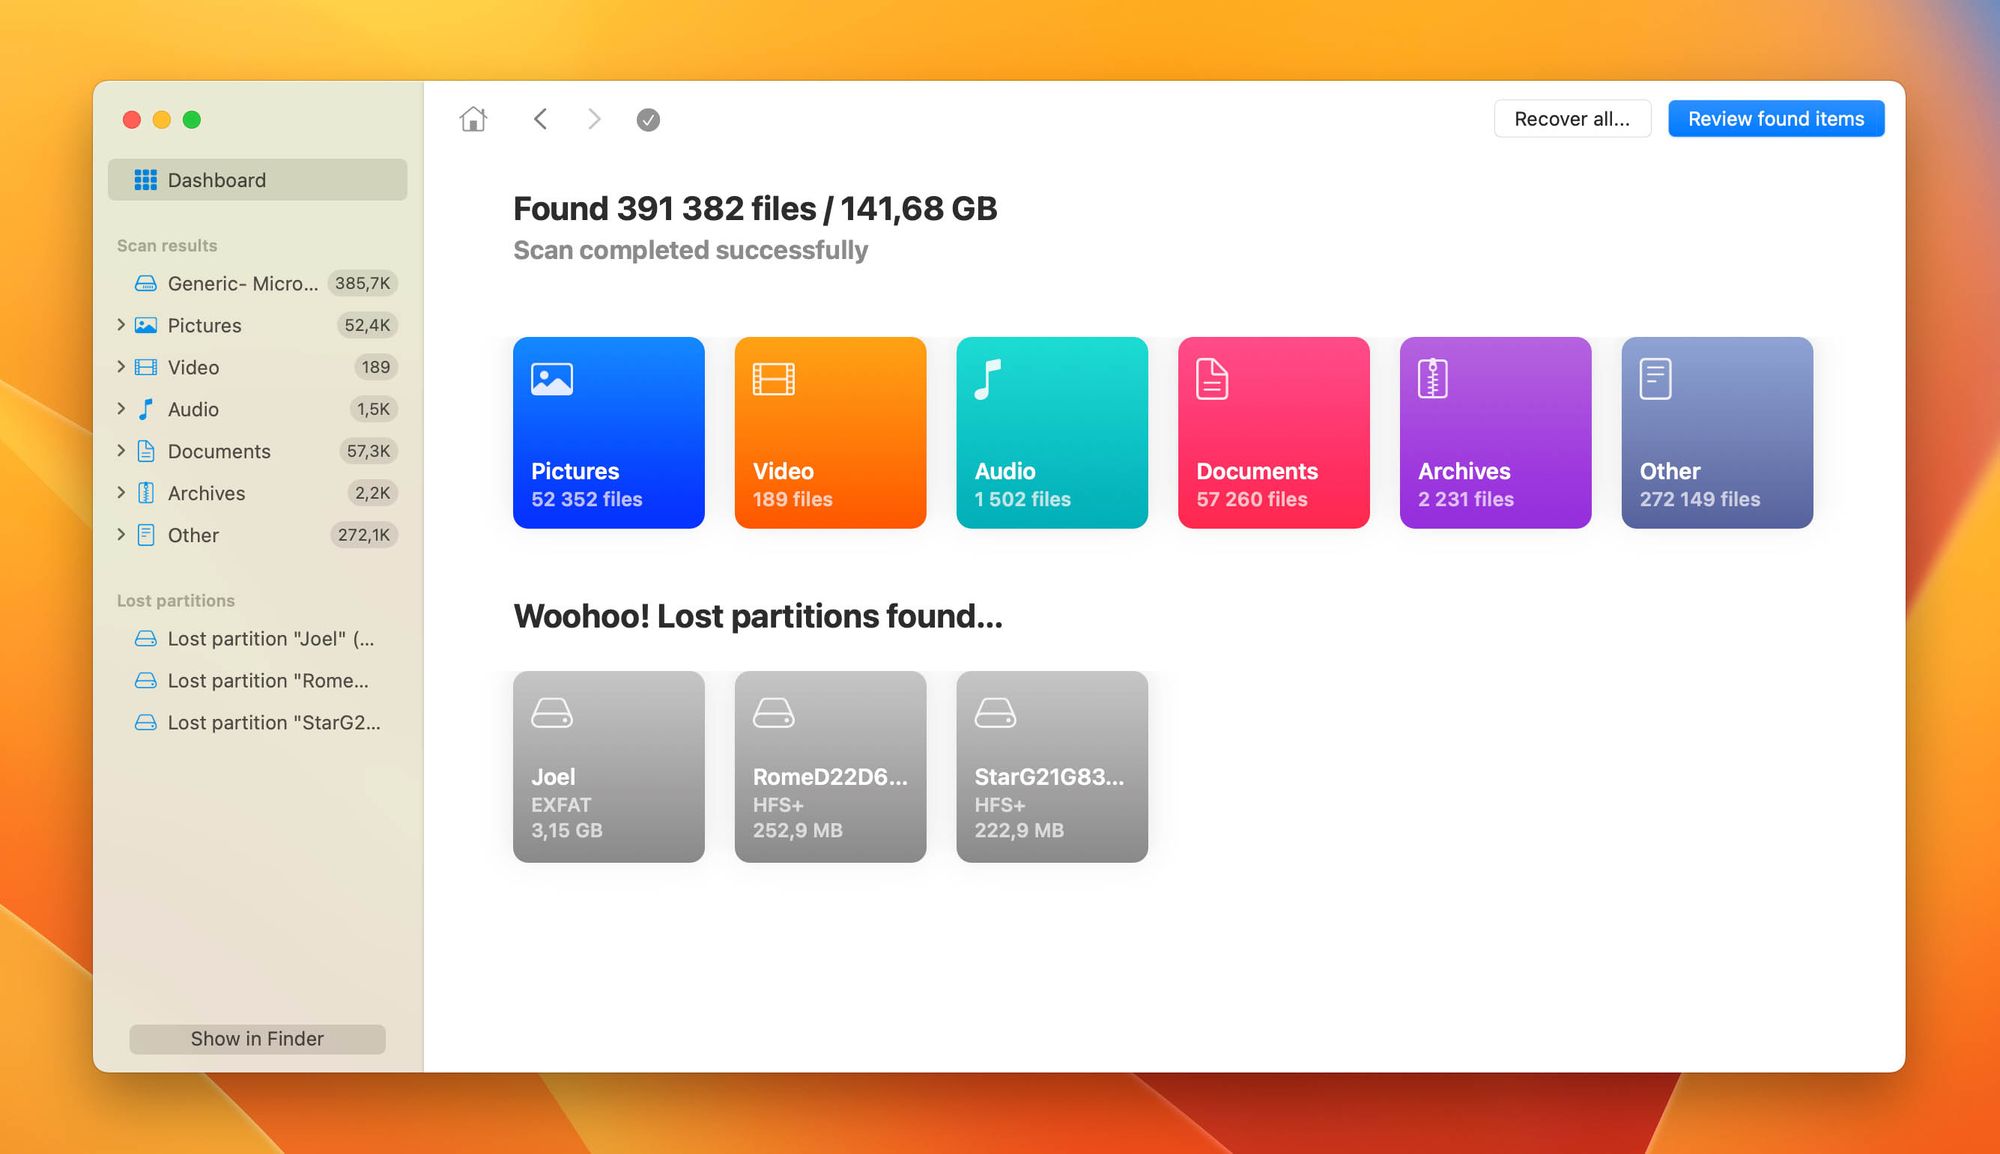
Task: Click the Home navigation icon
Action: [x=473, y=118]
